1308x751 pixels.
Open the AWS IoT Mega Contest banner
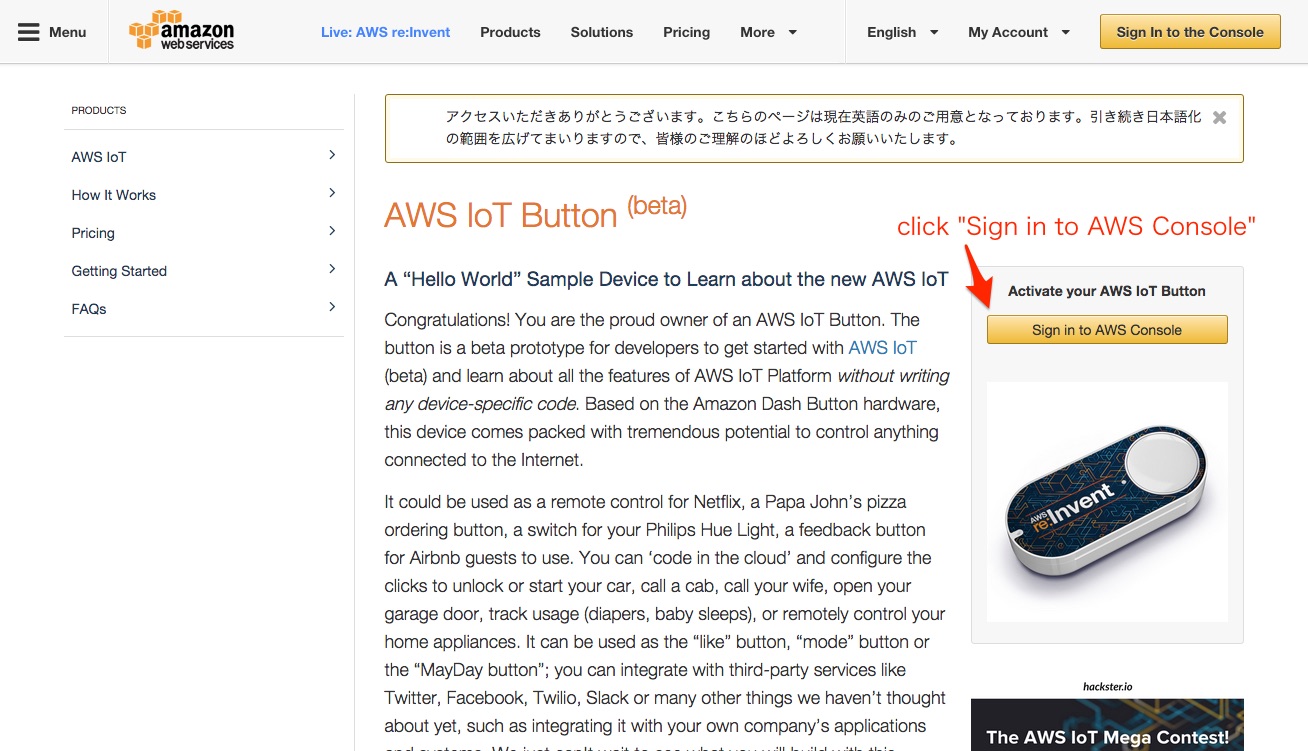1107,725
